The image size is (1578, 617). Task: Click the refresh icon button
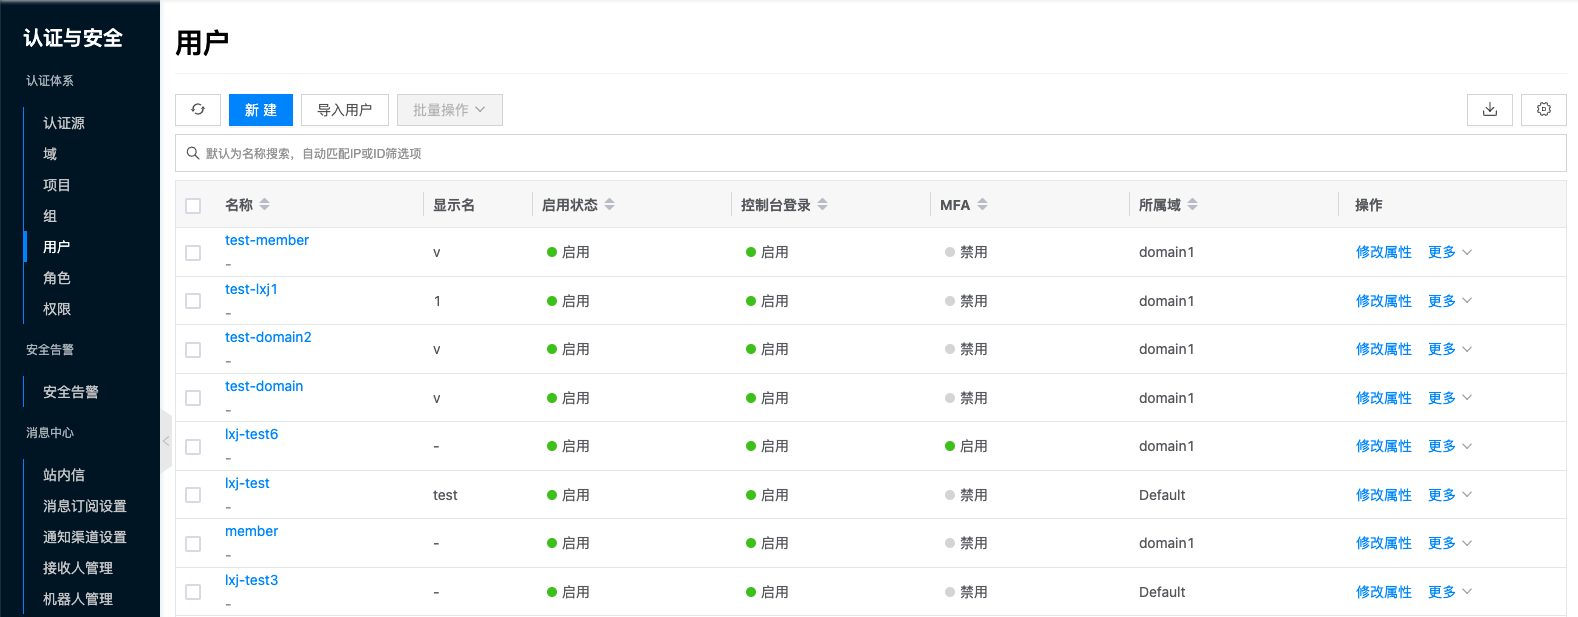point(198,110)
